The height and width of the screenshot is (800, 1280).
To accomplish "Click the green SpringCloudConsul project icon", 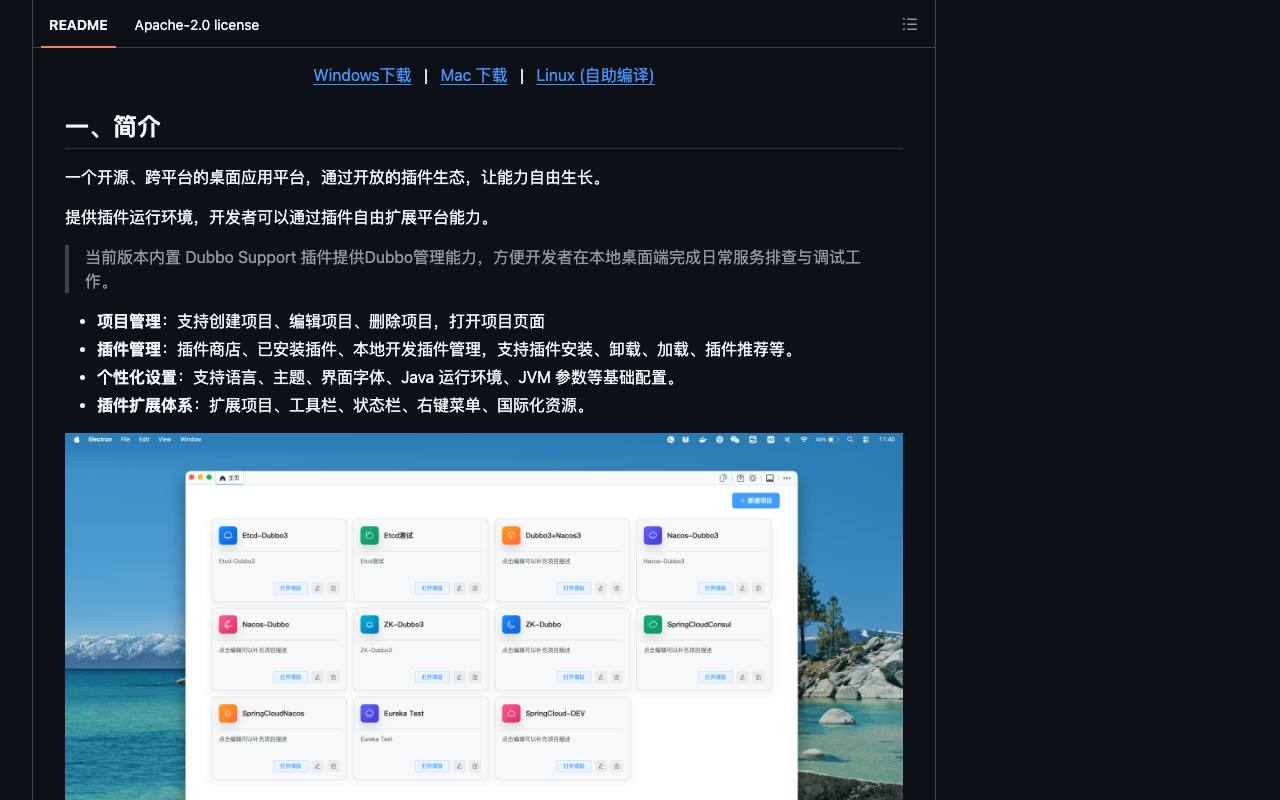I will click(653, 624).
